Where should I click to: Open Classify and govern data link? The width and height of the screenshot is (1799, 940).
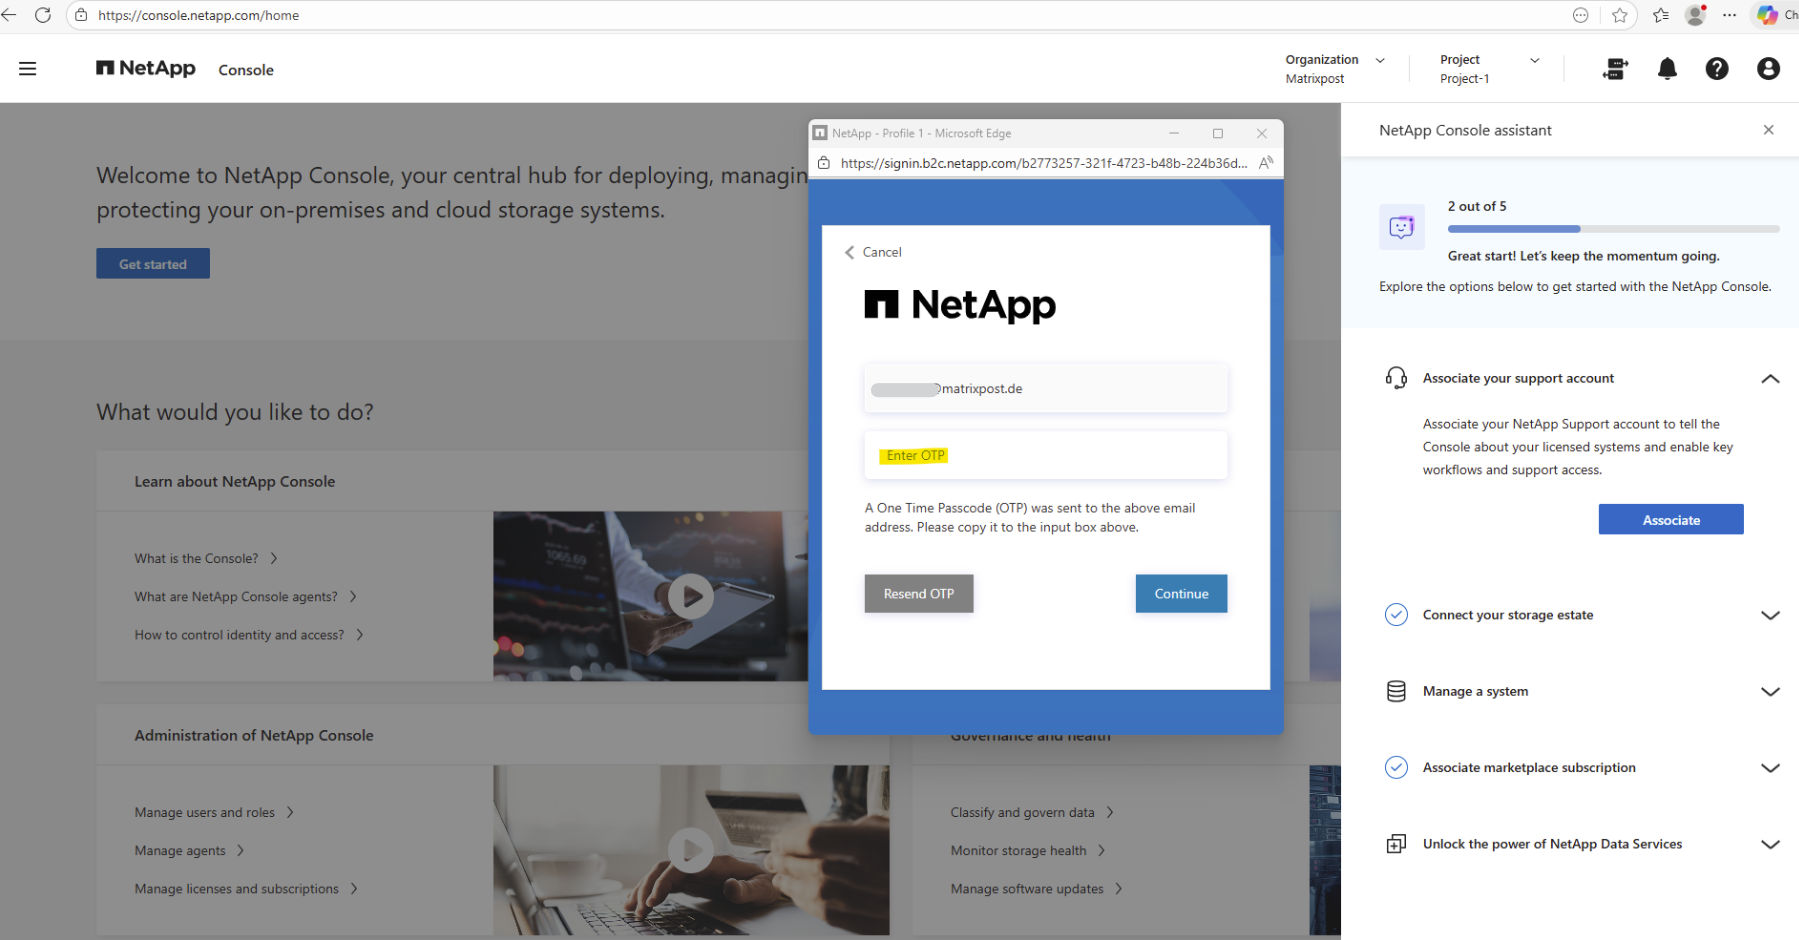click(x=1032, y=813)
